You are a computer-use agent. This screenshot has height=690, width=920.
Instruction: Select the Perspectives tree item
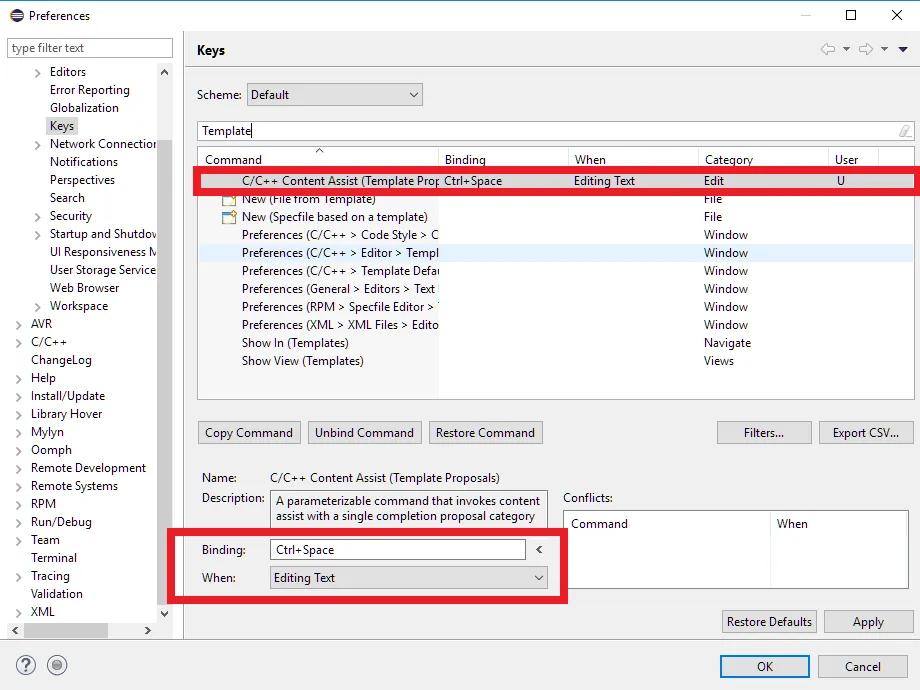click(x=82, y=180)
